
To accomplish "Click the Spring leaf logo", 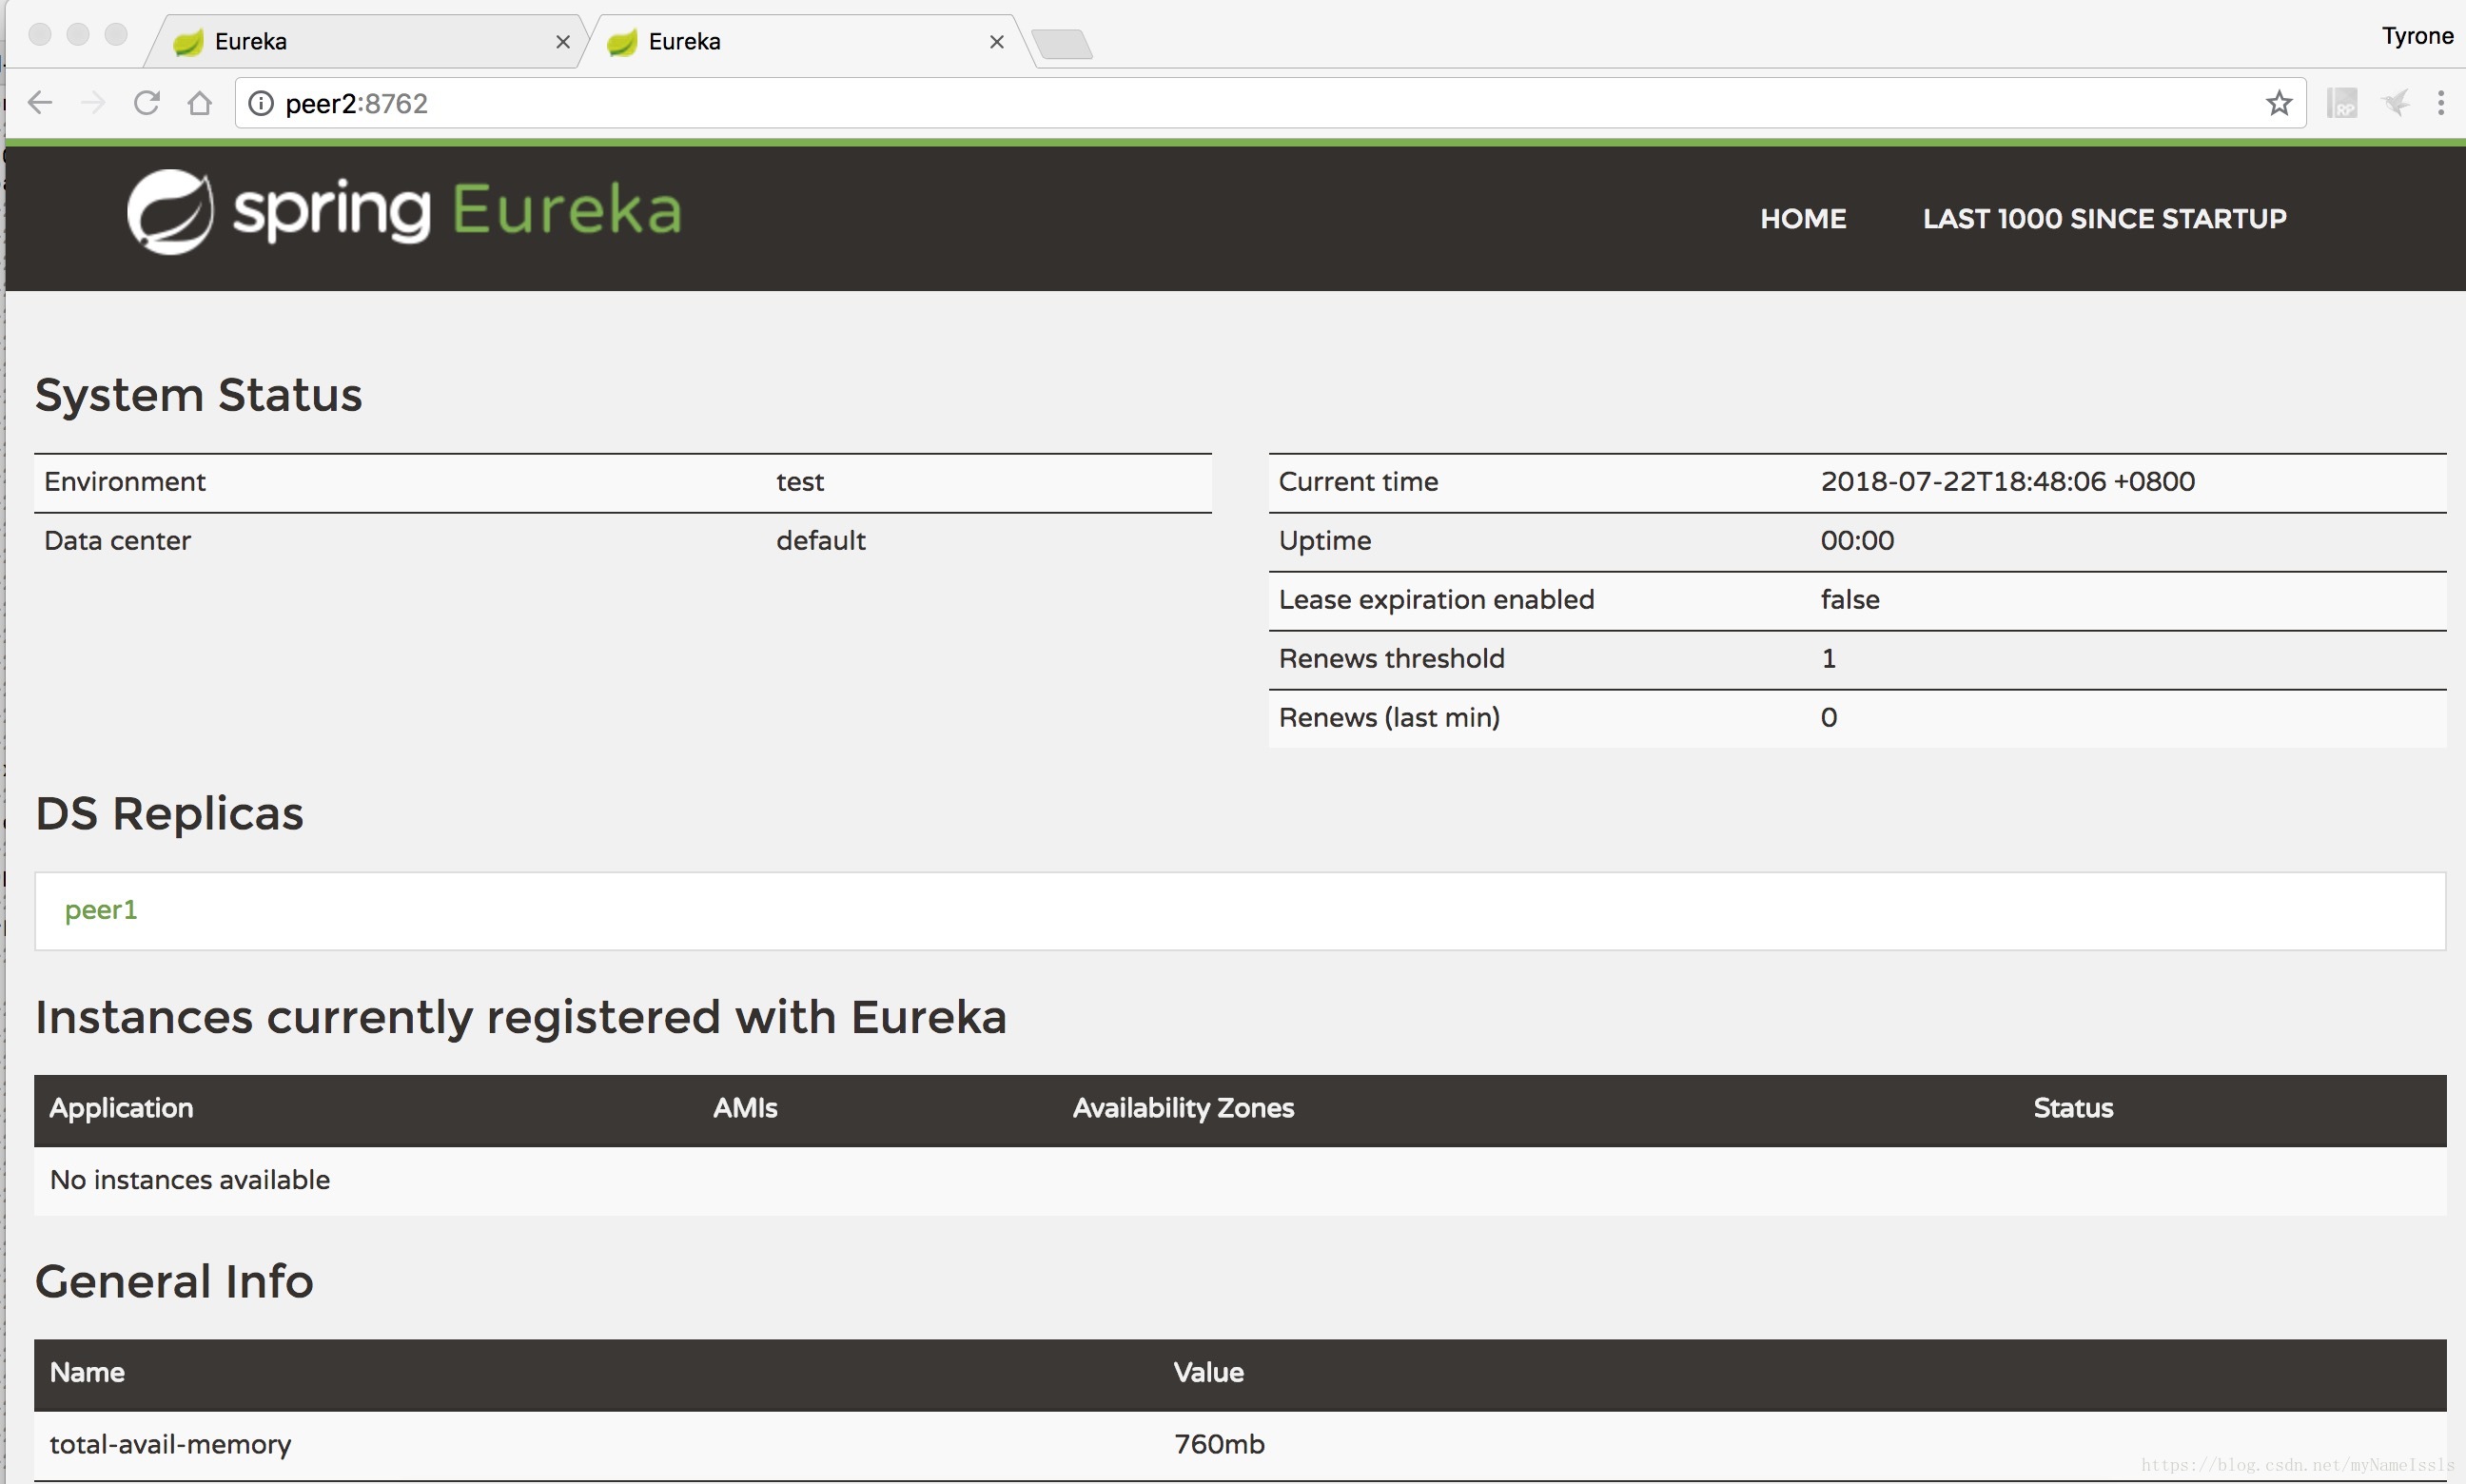I will pos(170,211).
